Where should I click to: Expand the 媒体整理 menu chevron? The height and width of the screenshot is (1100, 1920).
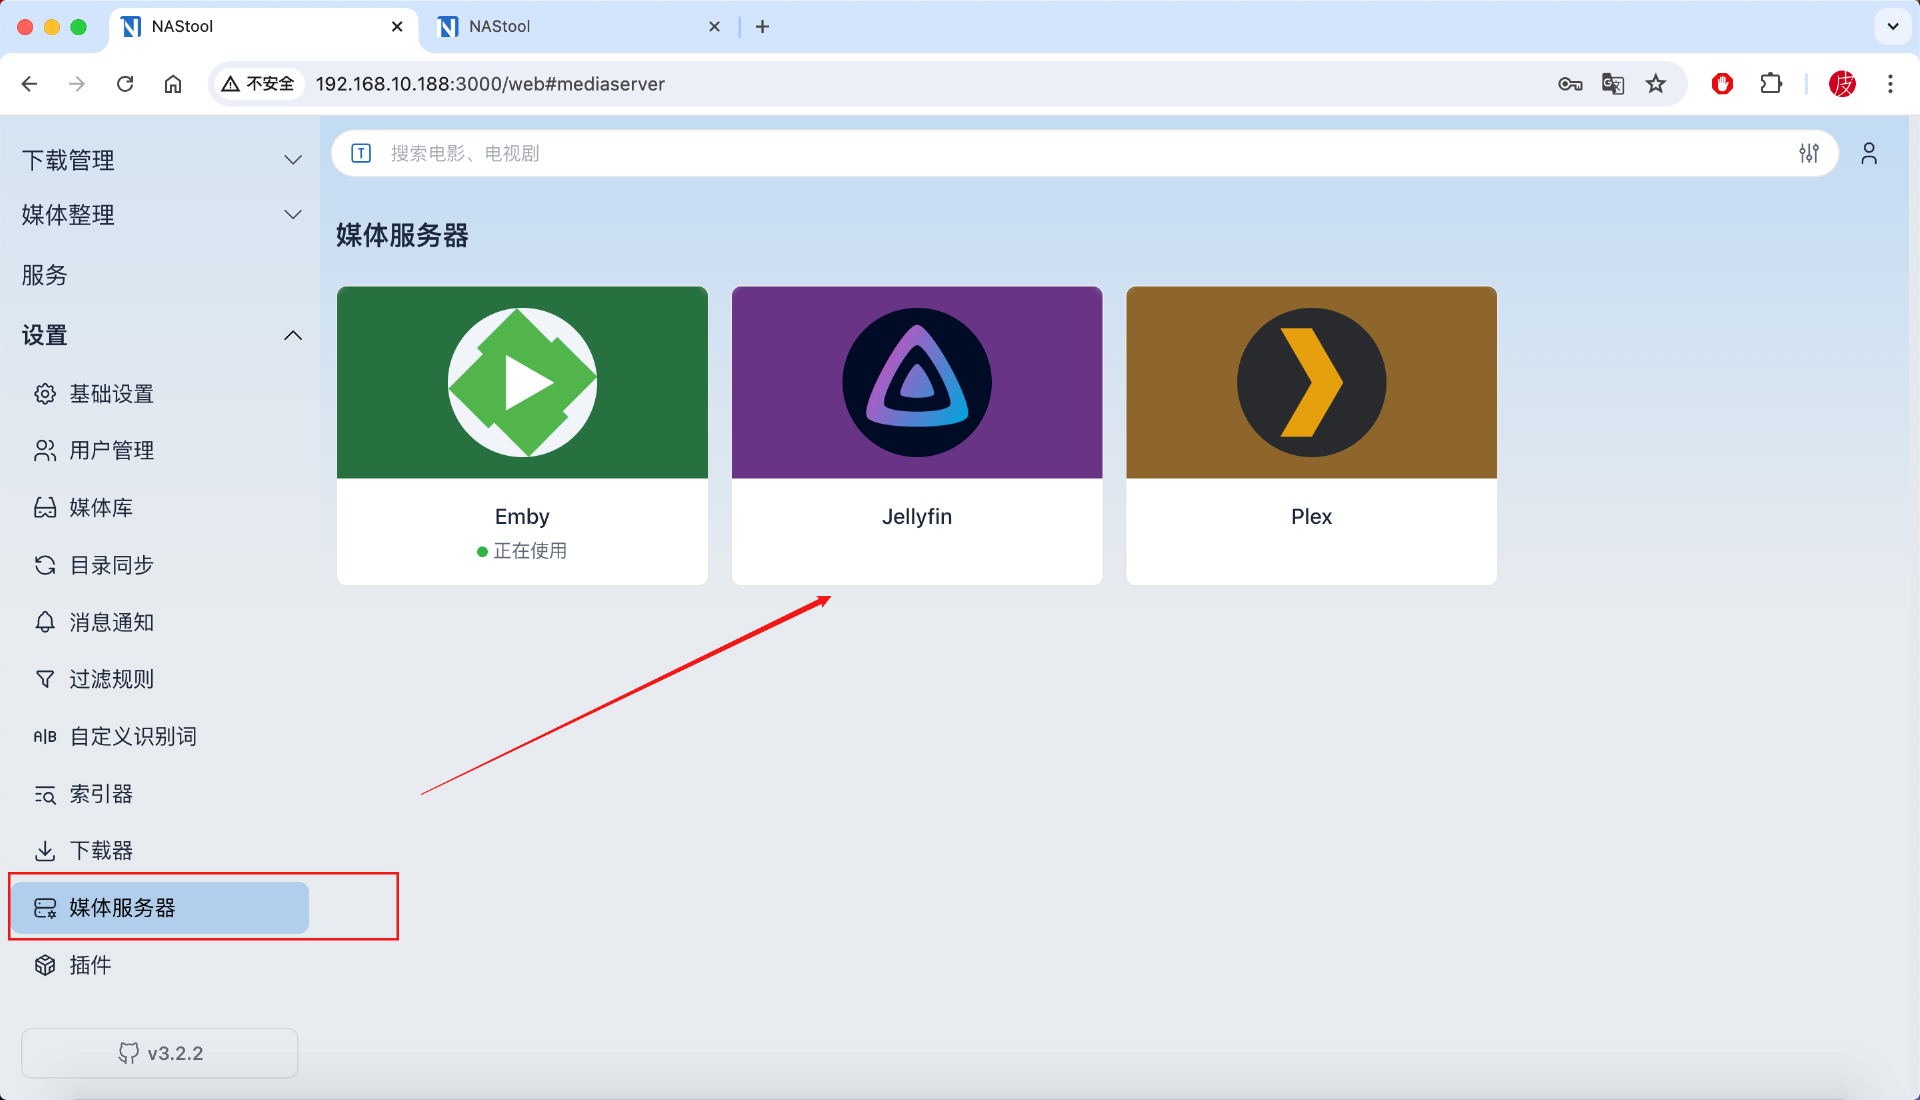pos(293,214)
